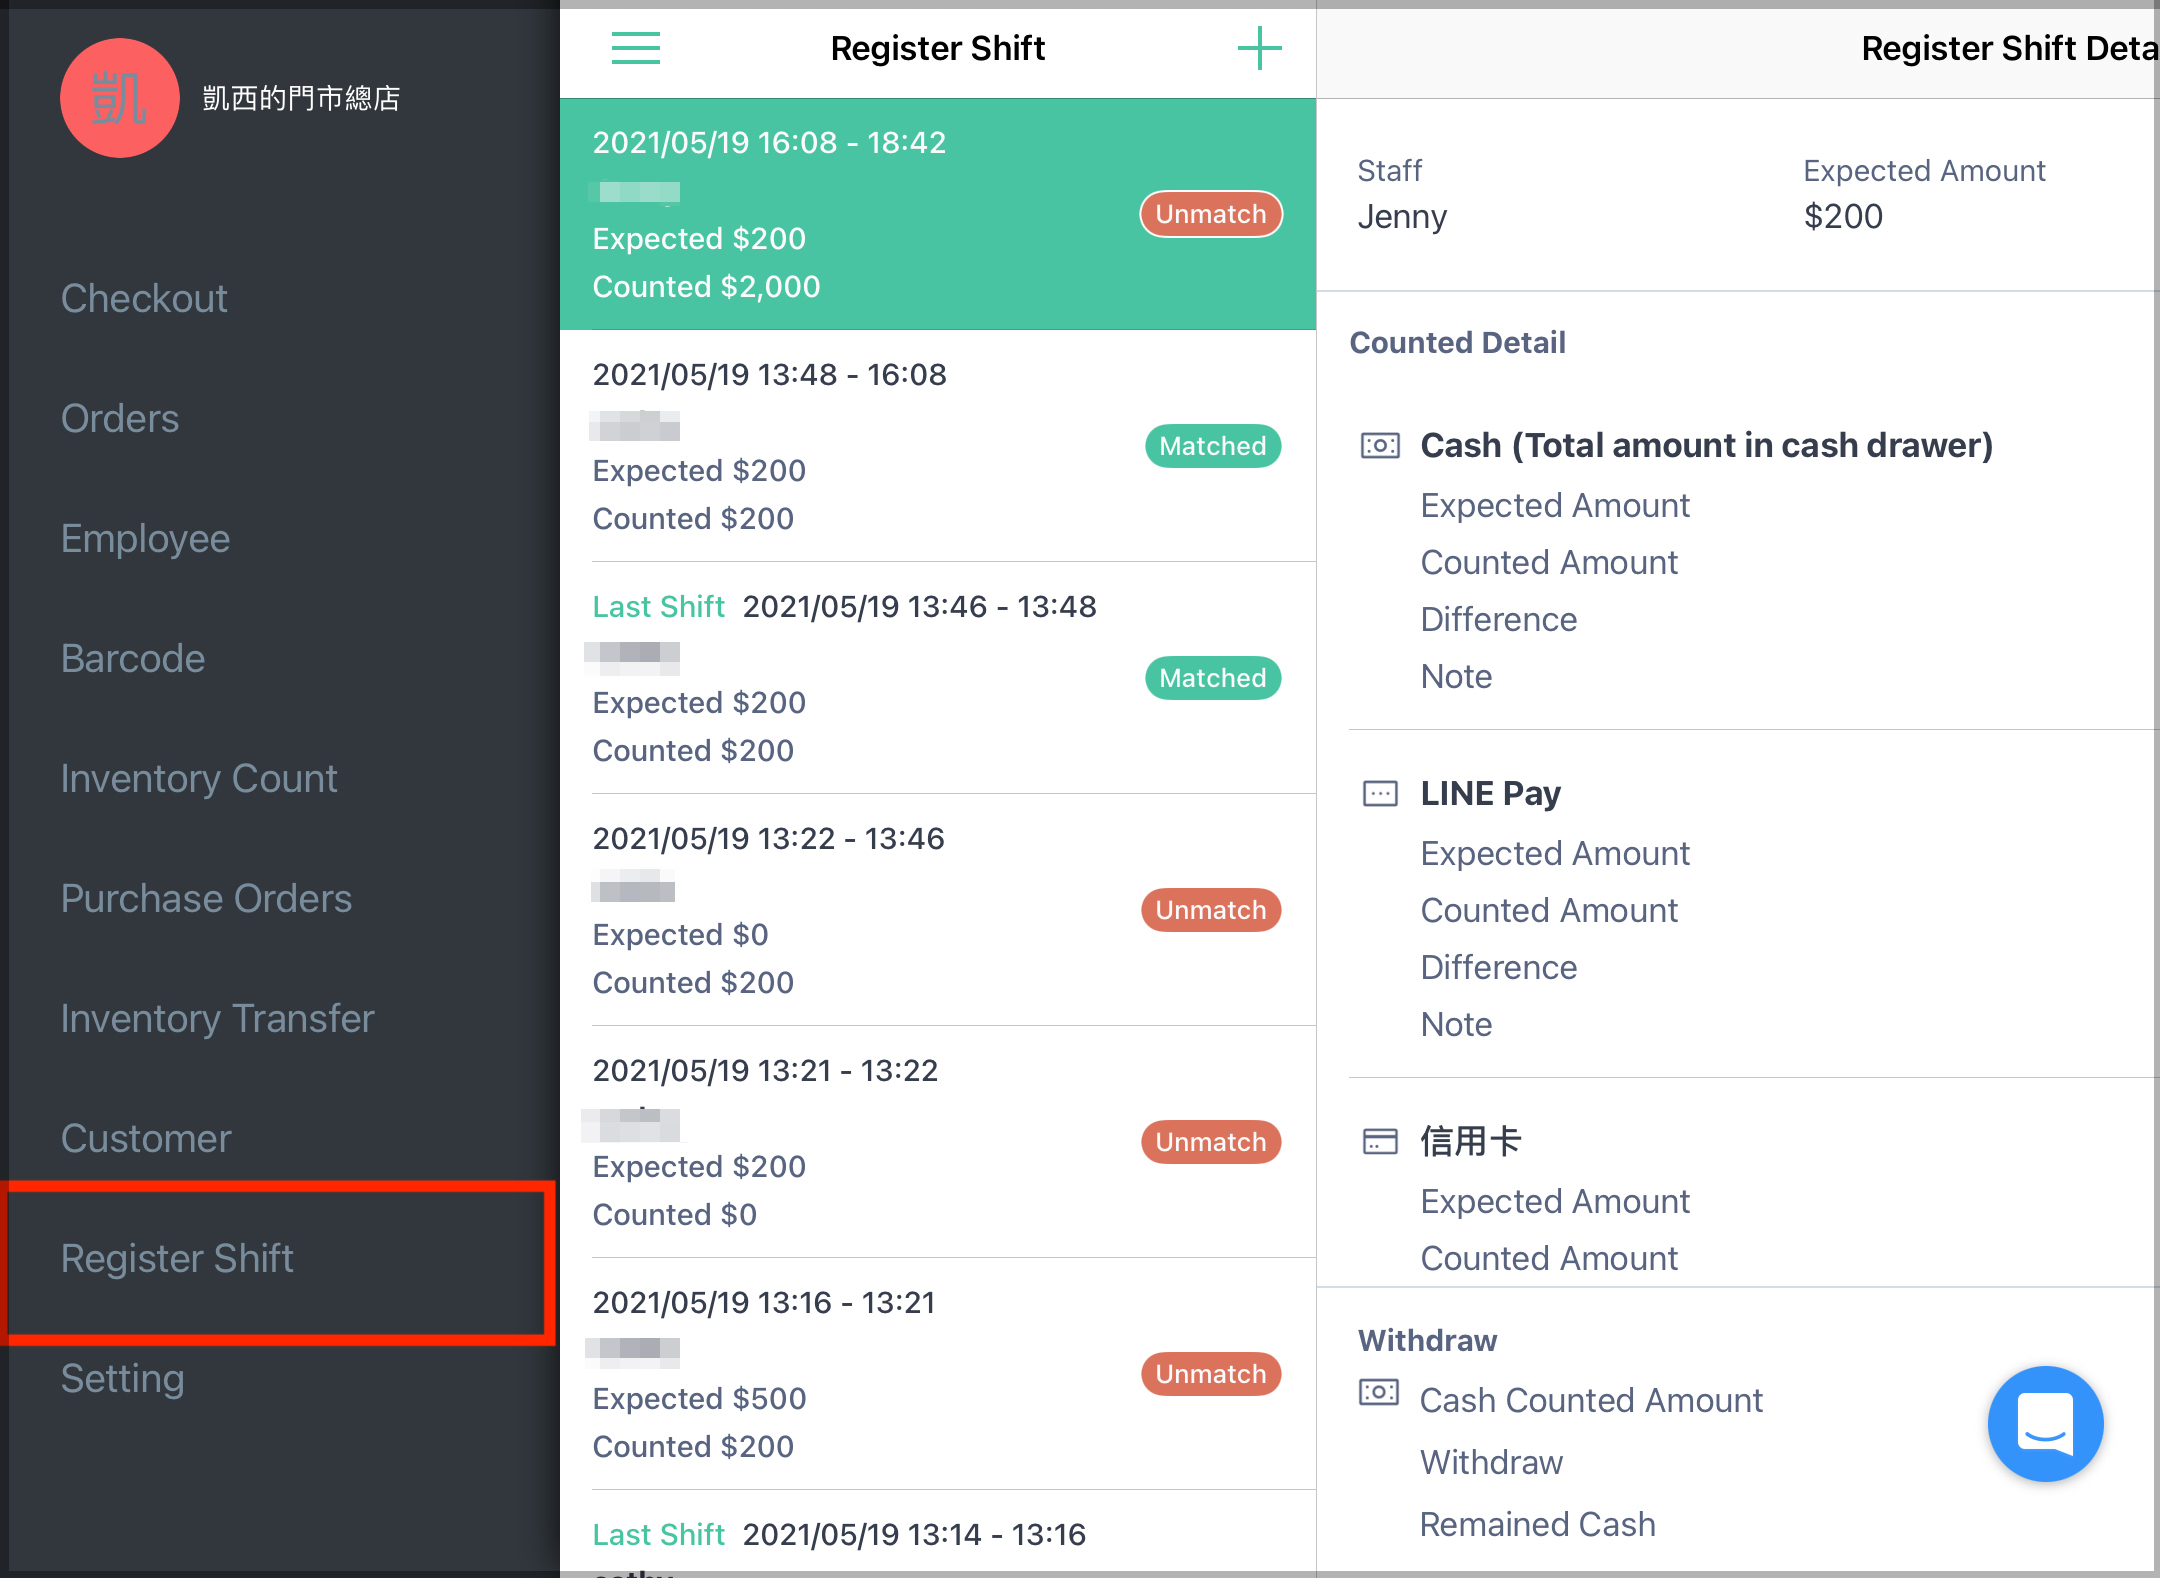Go to Purchase Orders

point(206,898)
